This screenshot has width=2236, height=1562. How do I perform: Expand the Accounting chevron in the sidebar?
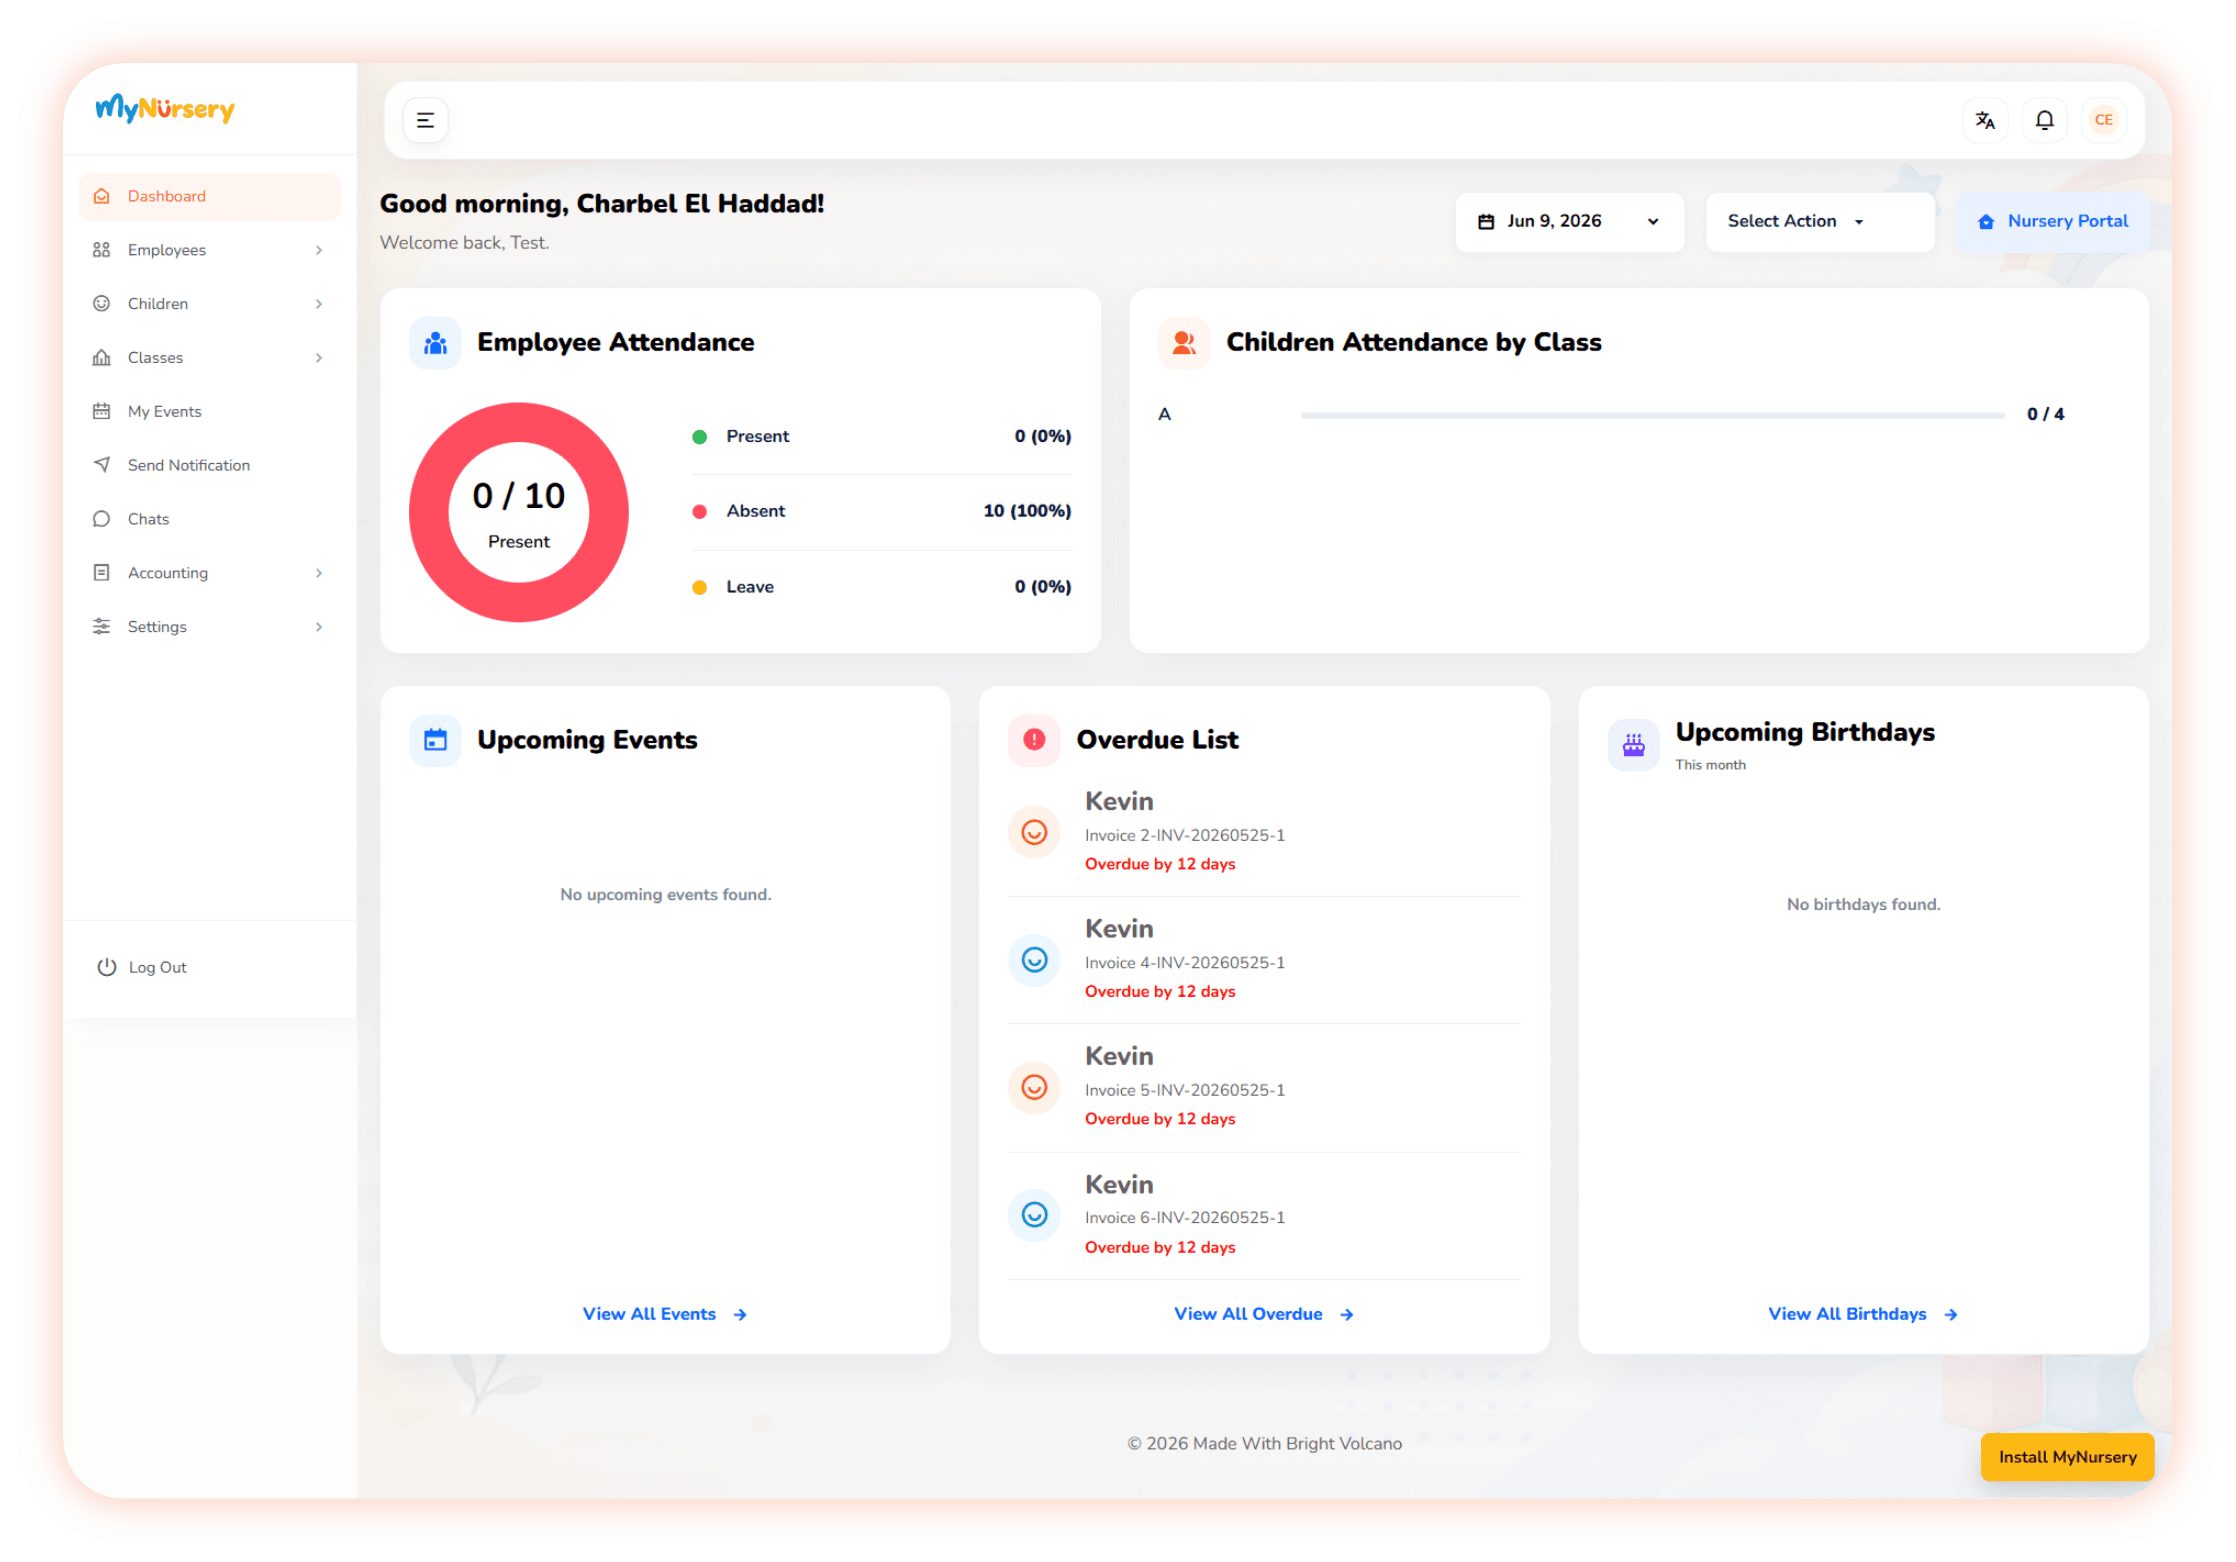tap(319, 573)
